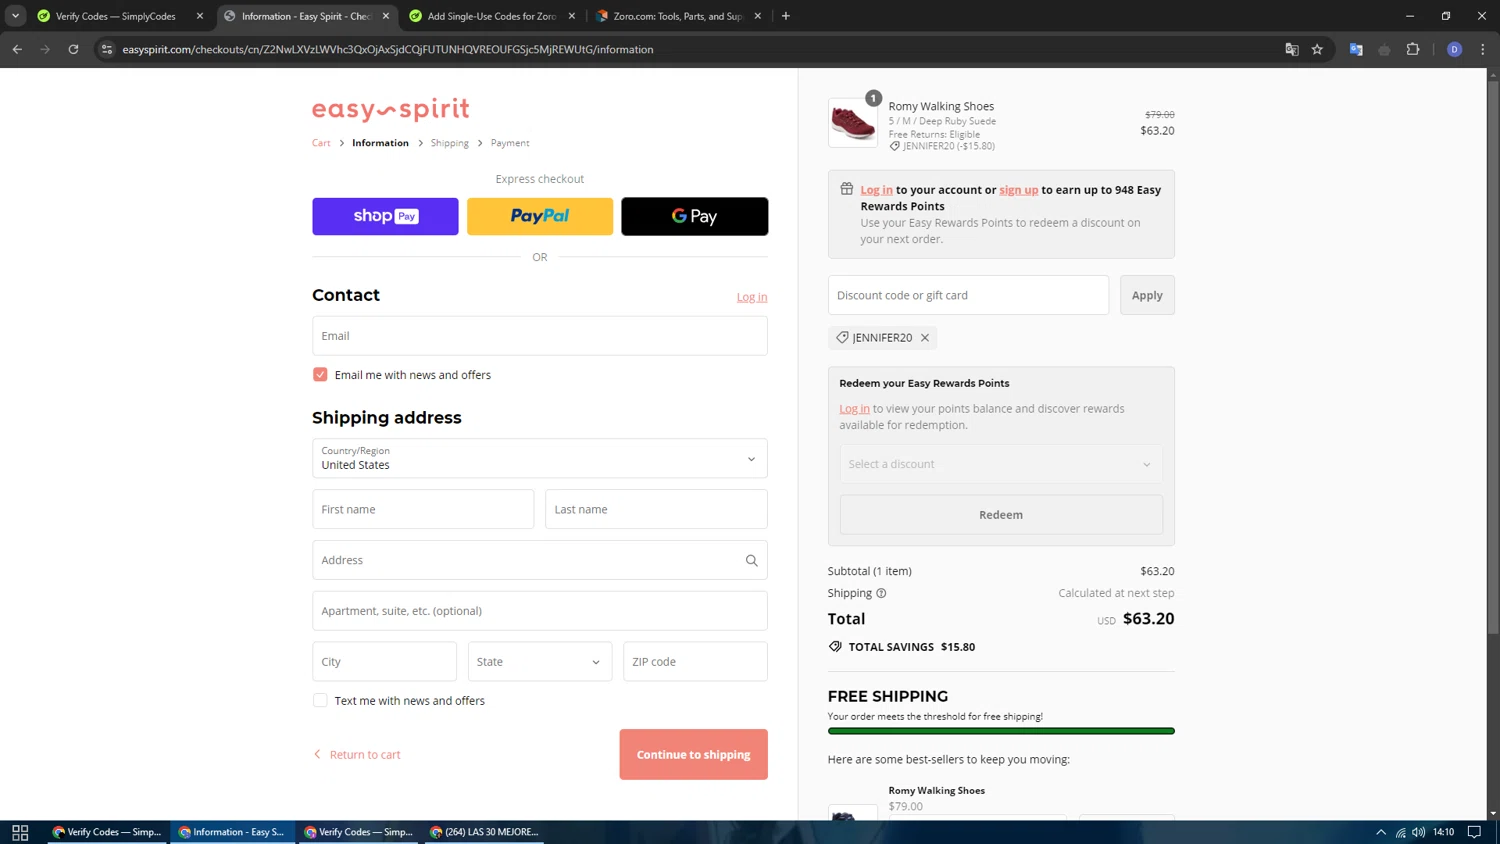This screenshot has width=1500, height=844.
Task: Click the Payment breadcrumb step
Action: click(510, 143)
